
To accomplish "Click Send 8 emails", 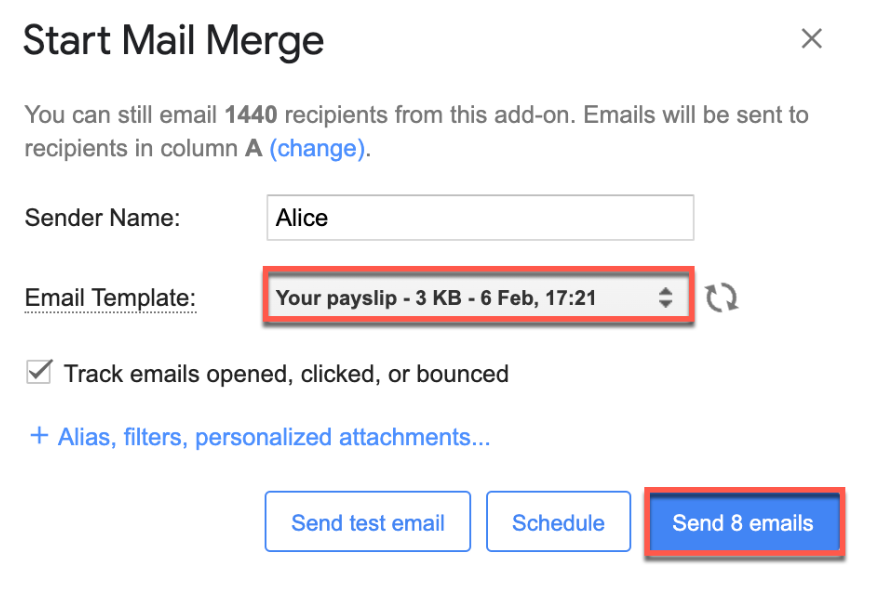I will 744,521.
